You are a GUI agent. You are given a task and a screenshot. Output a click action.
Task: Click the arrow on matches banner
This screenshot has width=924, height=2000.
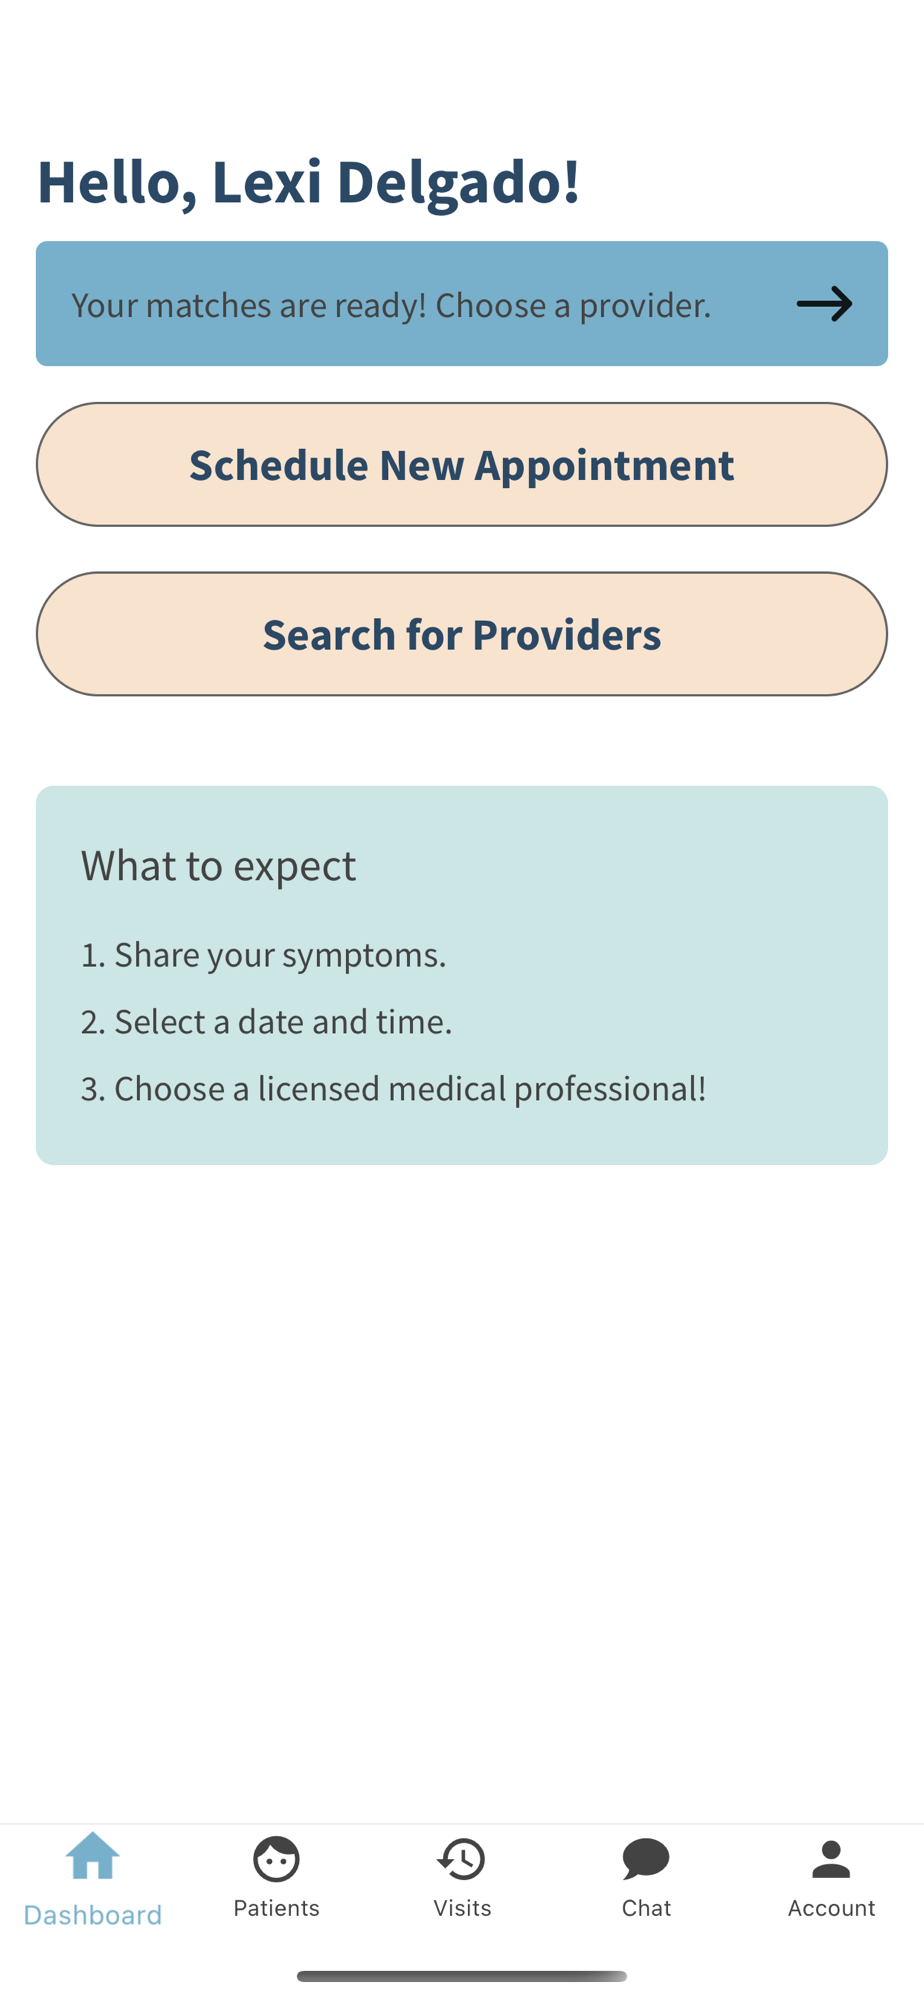click(825, 304)
